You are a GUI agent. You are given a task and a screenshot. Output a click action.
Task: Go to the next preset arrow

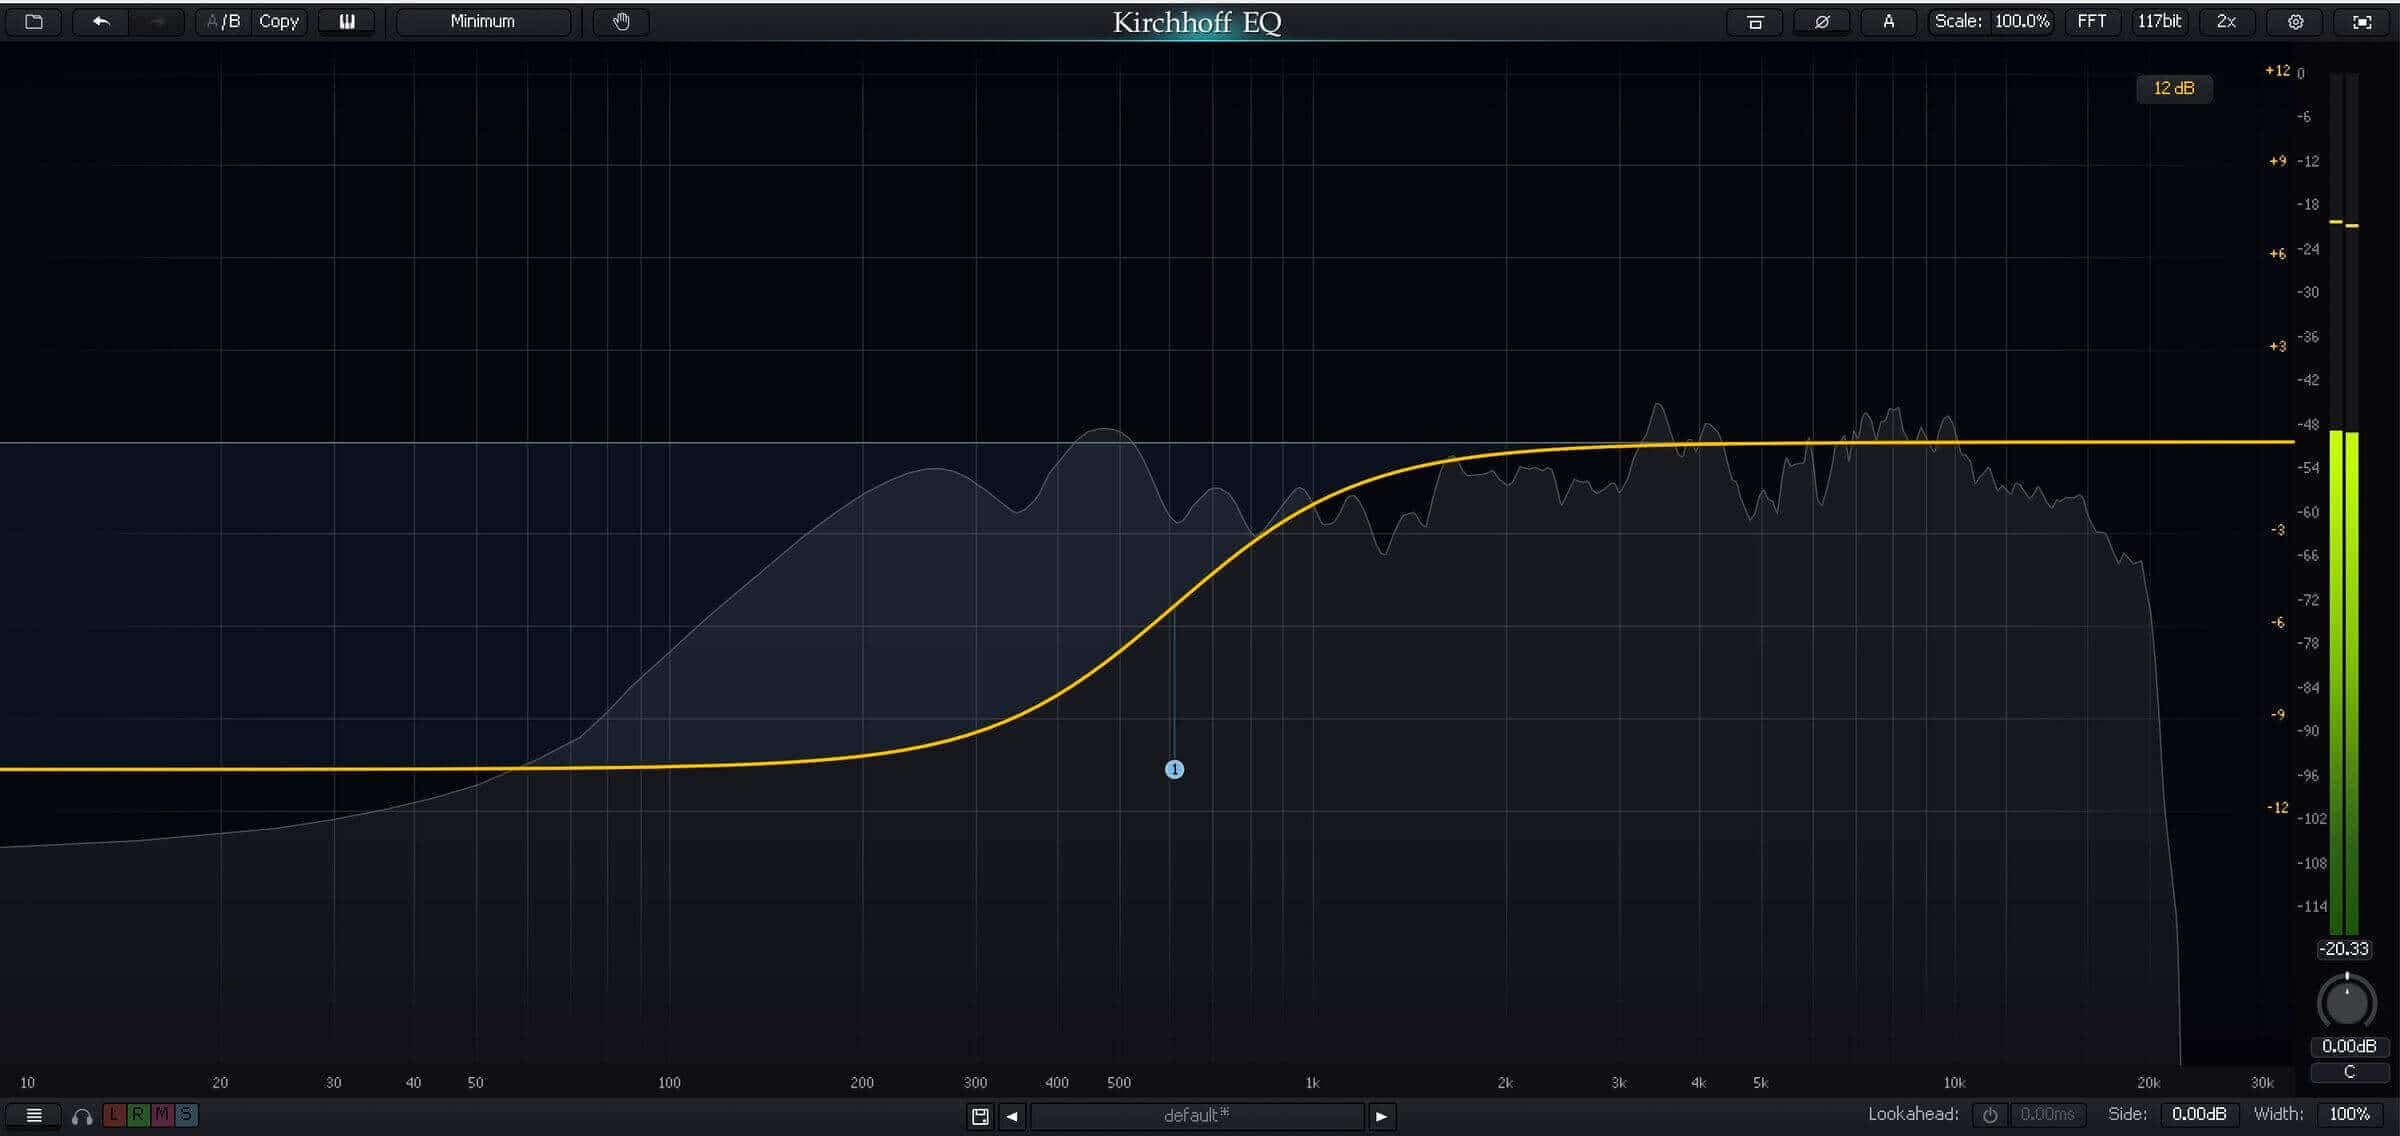(1382, 1116)
